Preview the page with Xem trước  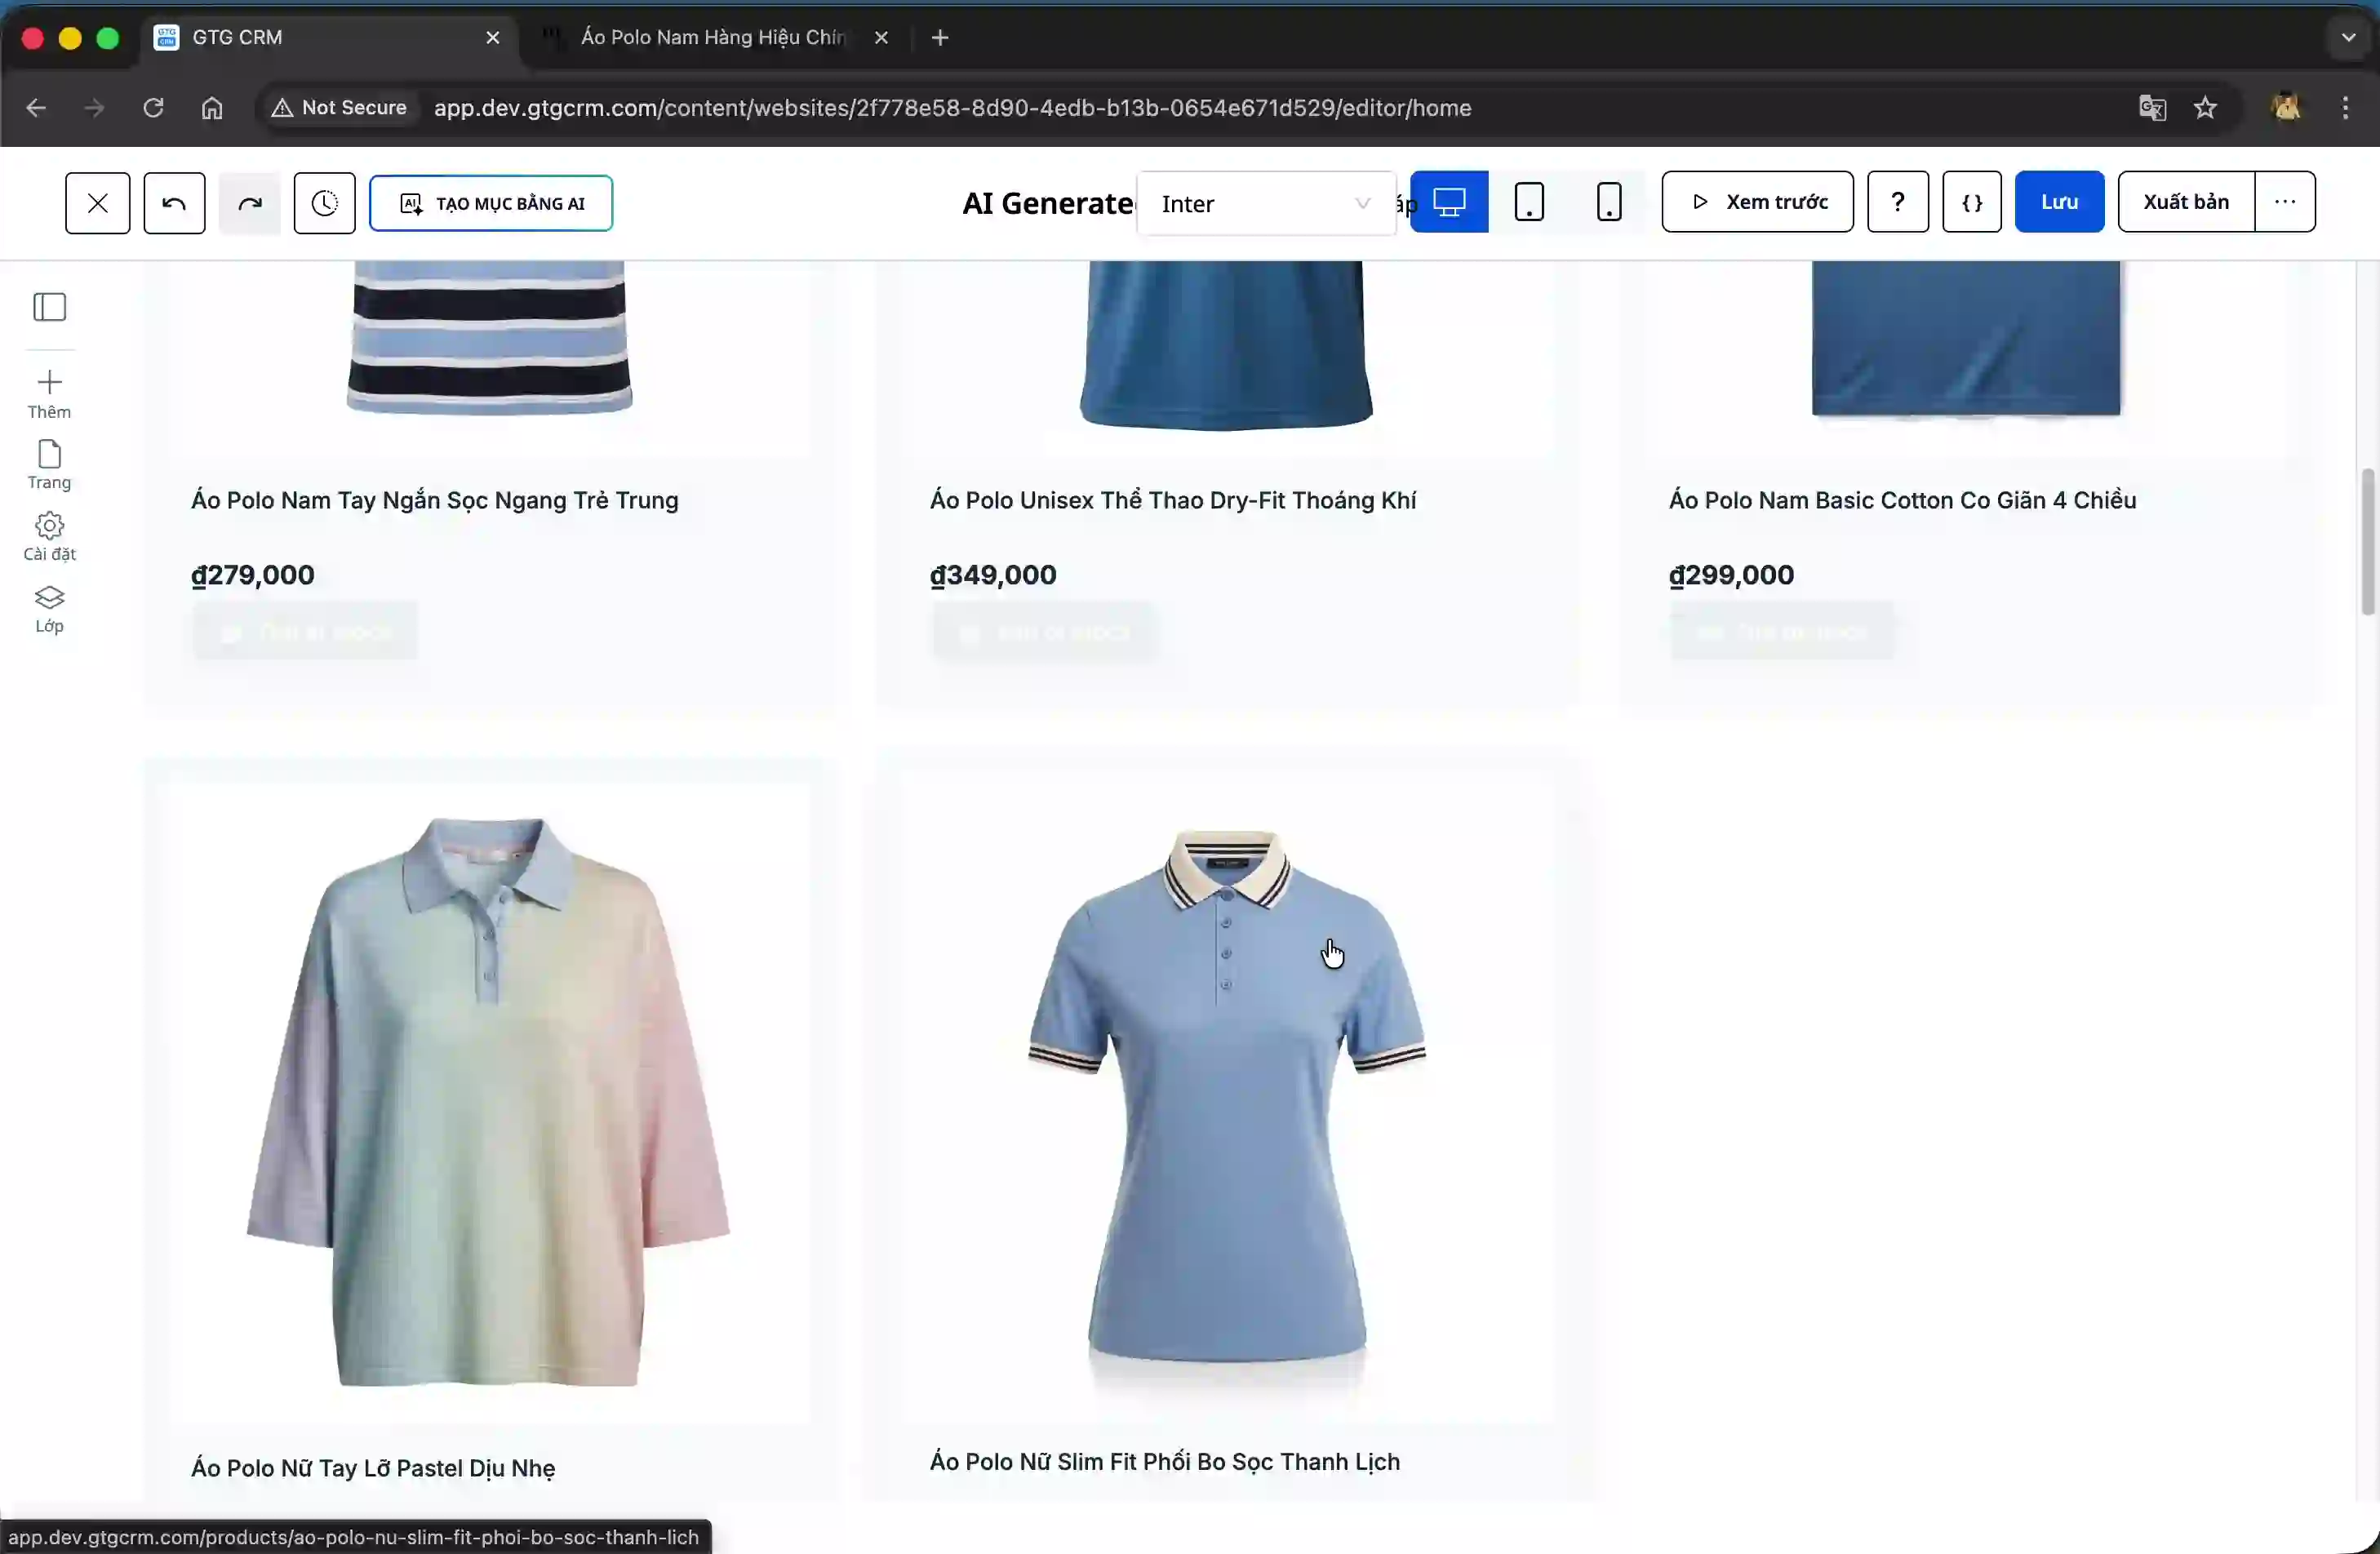point(1757,201)
